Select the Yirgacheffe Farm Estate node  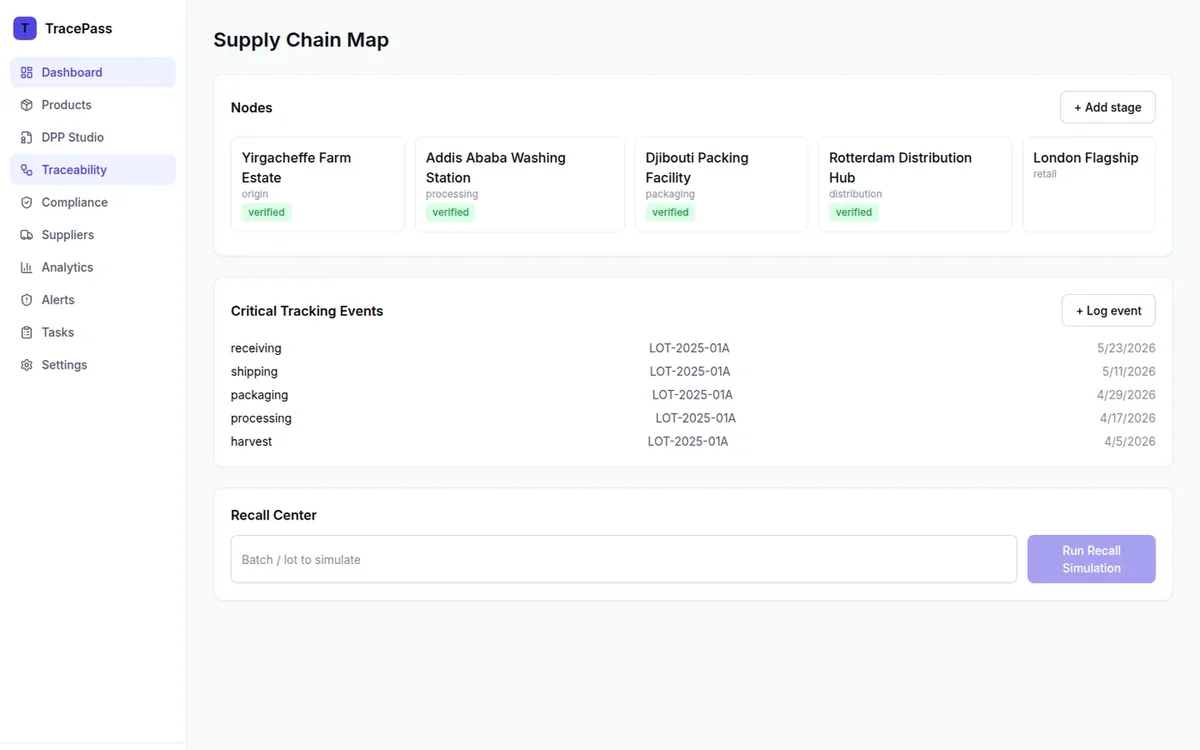point(318,185)
